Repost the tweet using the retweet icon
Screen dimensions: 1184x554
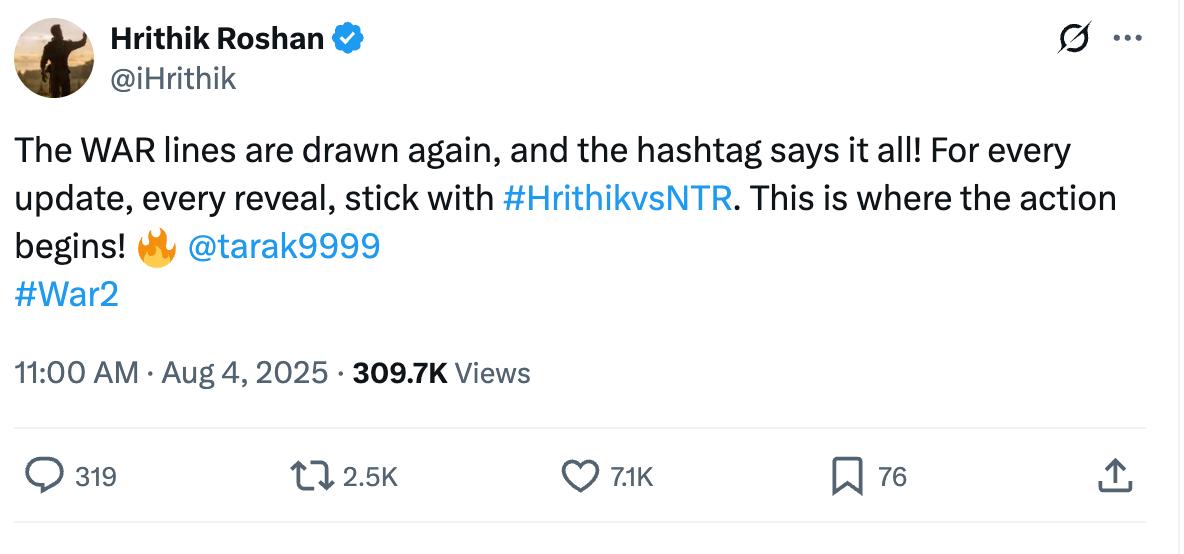pyautogui.click(x=312, y=476)
